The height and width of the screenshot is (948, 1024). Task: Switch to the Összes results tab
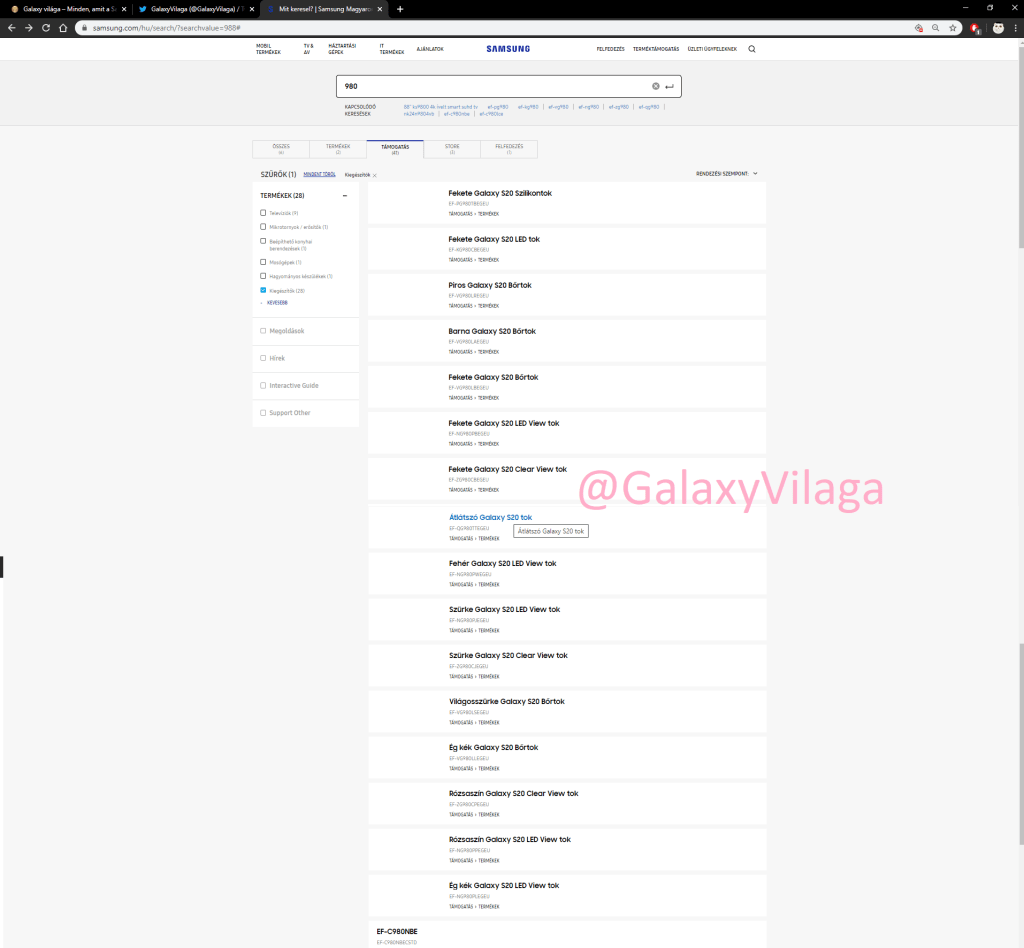click(x=281, y=148)
